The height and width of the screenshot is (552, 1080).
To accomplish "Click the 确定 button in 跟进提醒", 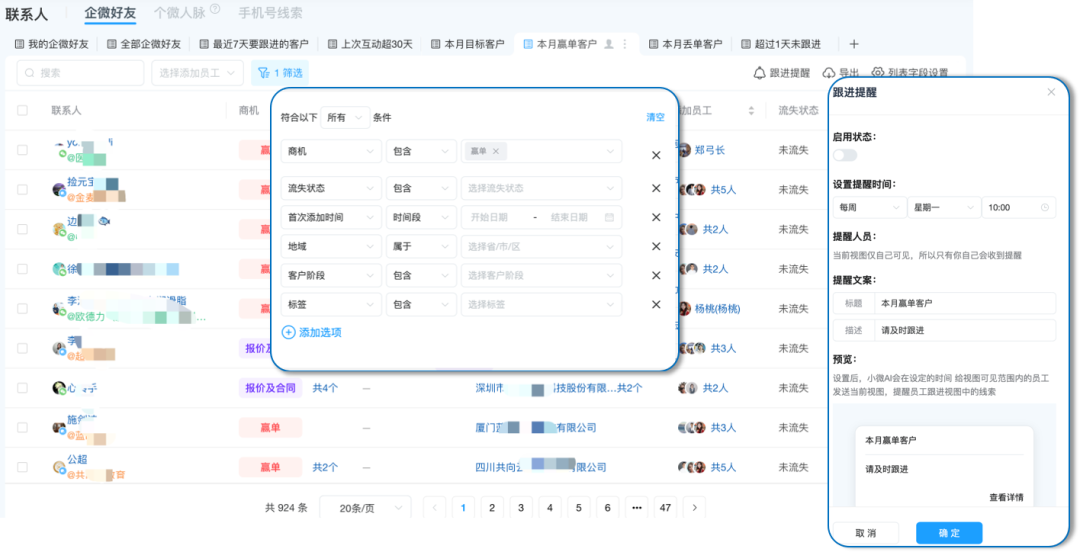I will [949, 533].
